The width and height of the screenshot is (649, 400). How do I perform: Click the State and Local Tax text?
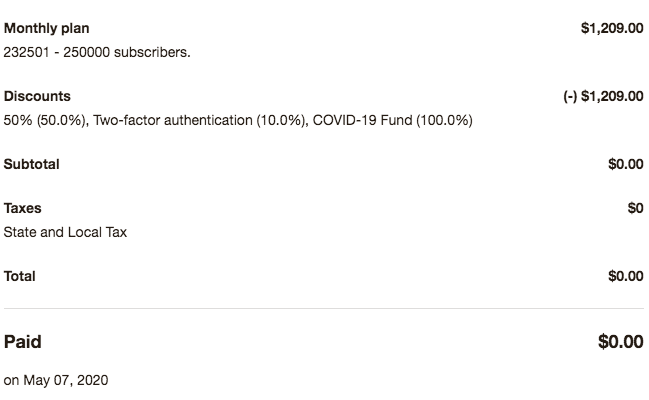(x=65, y=232)
